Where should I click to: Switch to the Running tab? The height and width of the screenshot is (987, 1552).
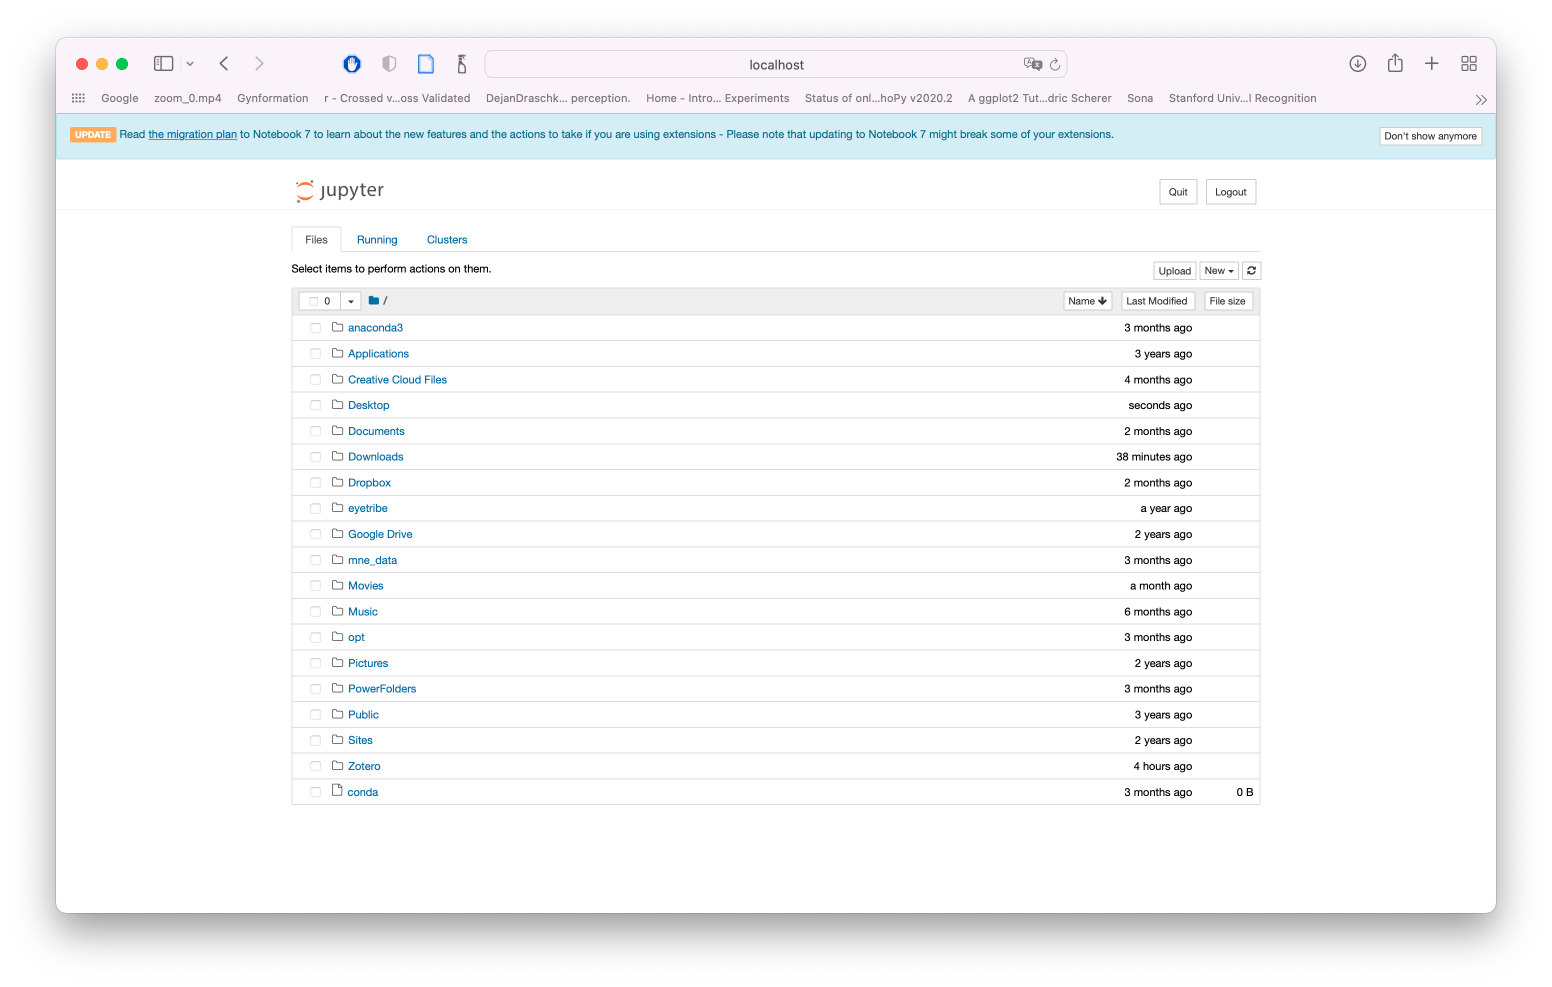pyautogui.click(x=377, y=240)
